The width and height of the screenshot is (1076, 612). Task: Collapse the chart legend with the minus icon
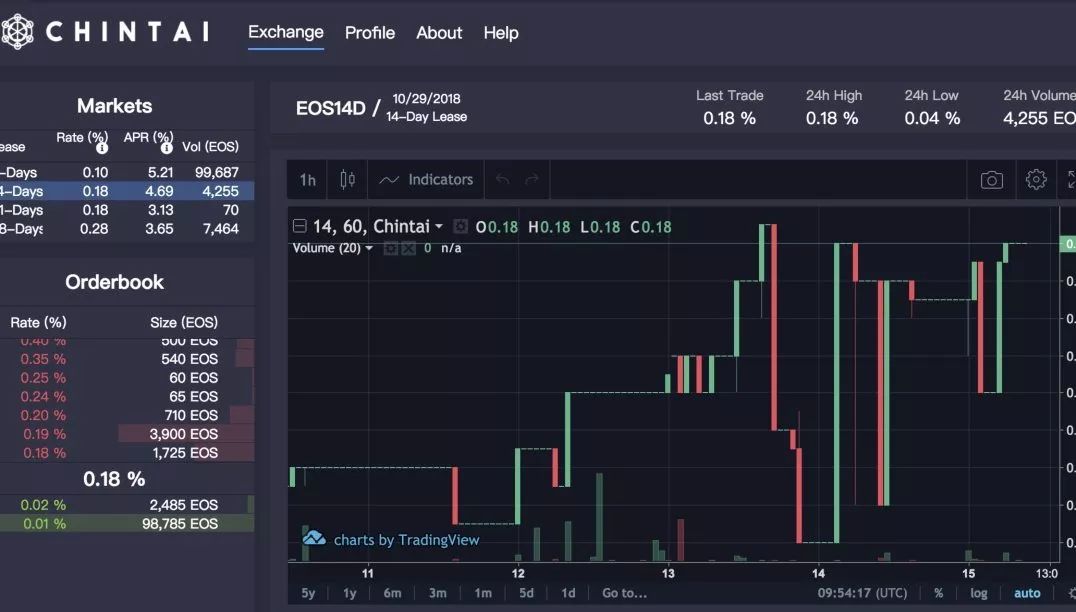click(x=299, y=226)
